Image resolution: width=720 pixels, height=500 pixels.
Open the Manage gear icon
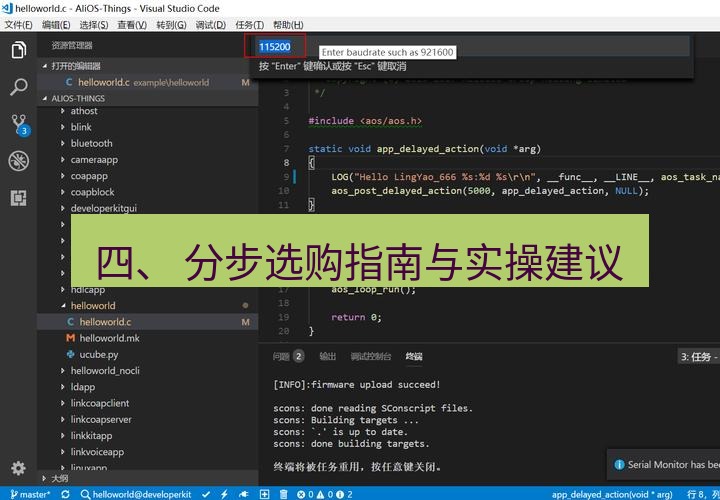(x=18, y=468)
